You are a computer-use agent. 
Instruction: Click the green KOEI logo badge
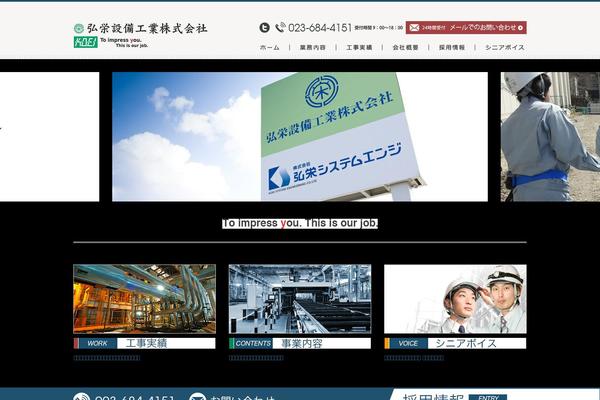tap(85, 42)
